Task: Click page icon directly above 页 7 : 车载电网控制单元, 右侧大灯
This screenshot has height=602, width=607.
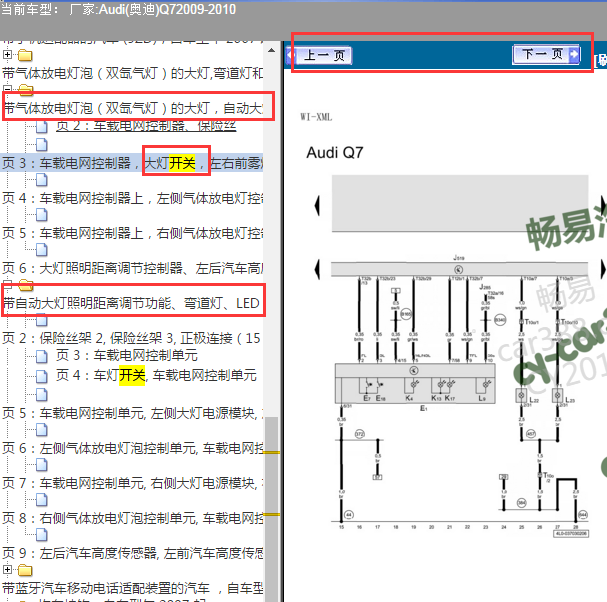Action: [42, 465]
